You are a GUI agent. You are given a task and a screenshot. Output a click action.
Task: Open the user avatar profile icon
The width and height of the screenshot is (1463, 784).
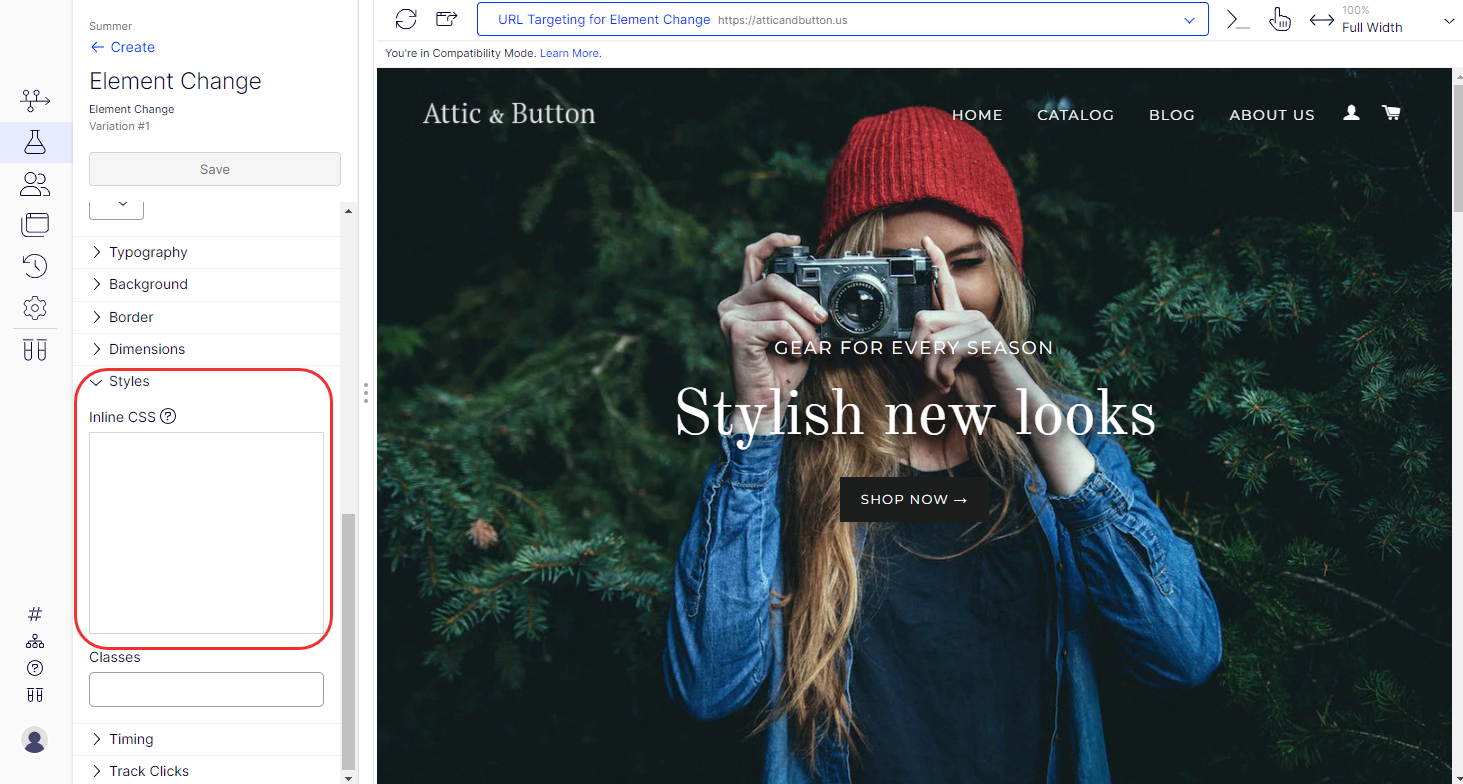pyautogui.click(x=35, y=740)
